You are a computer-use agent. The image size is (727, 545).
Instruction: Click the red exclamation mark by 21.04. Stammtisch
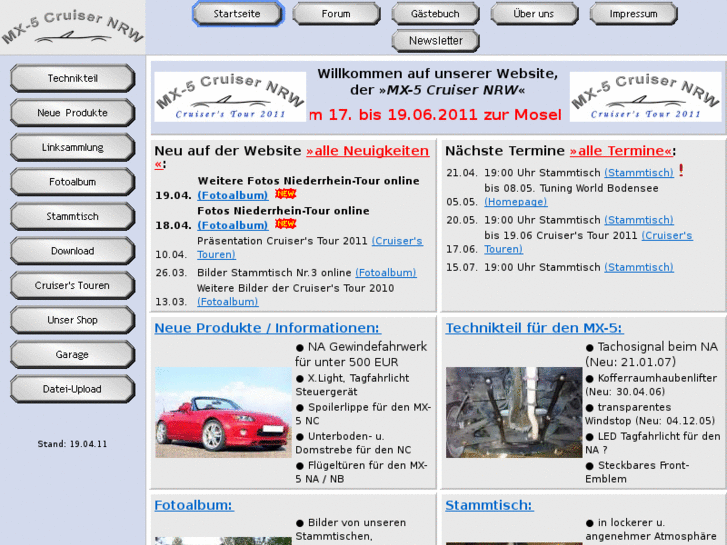[681, 170]
